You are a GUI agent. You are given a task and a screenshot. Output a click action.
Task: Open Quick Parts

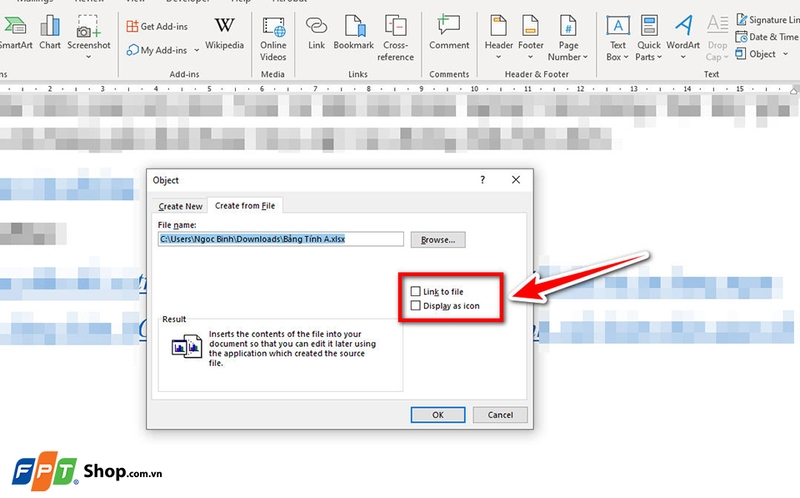point(648,39)
